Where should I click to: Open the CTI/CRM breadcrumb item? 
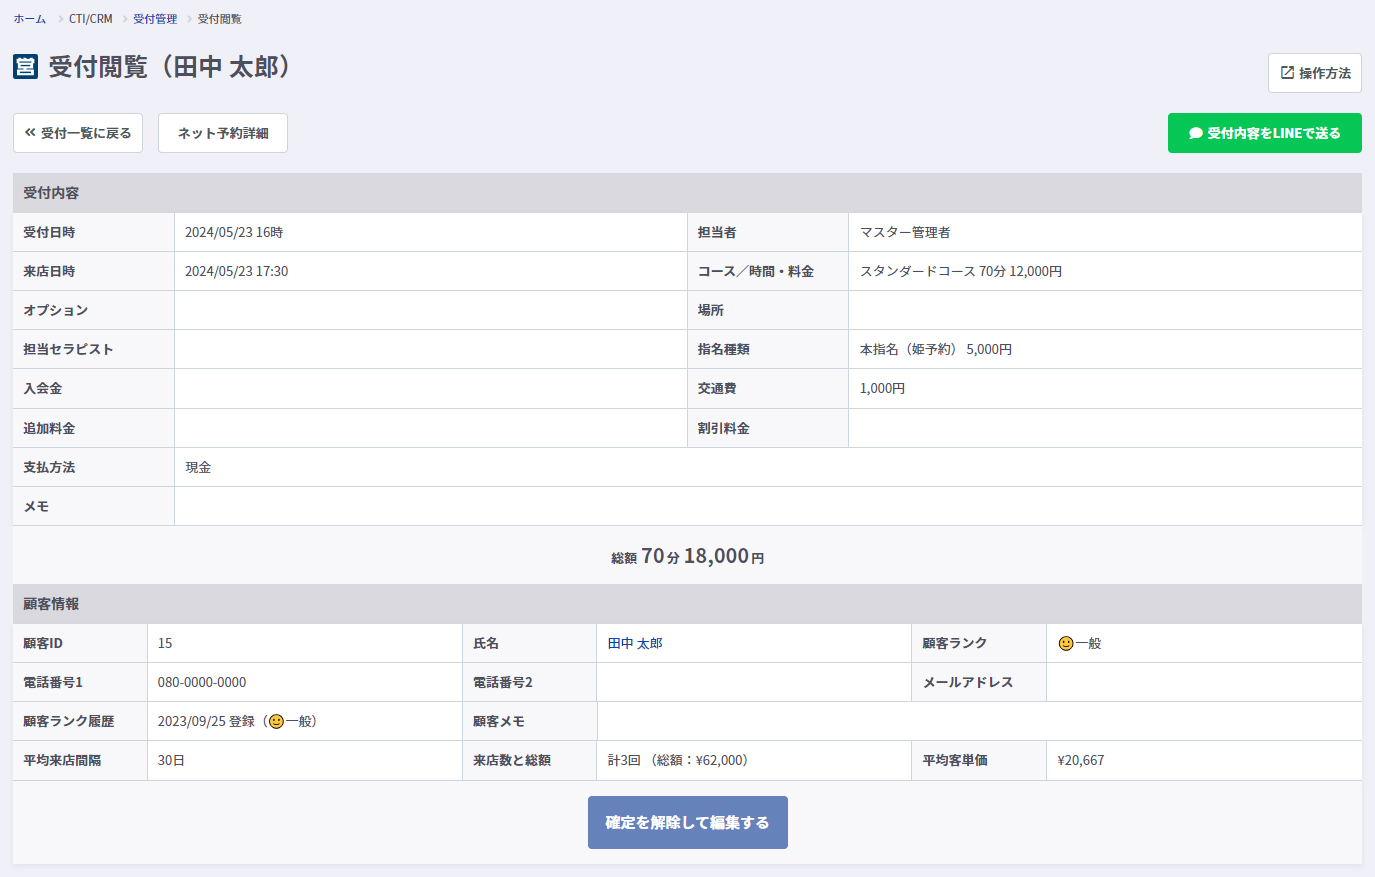pyautogui.click(x=90, y=19)
